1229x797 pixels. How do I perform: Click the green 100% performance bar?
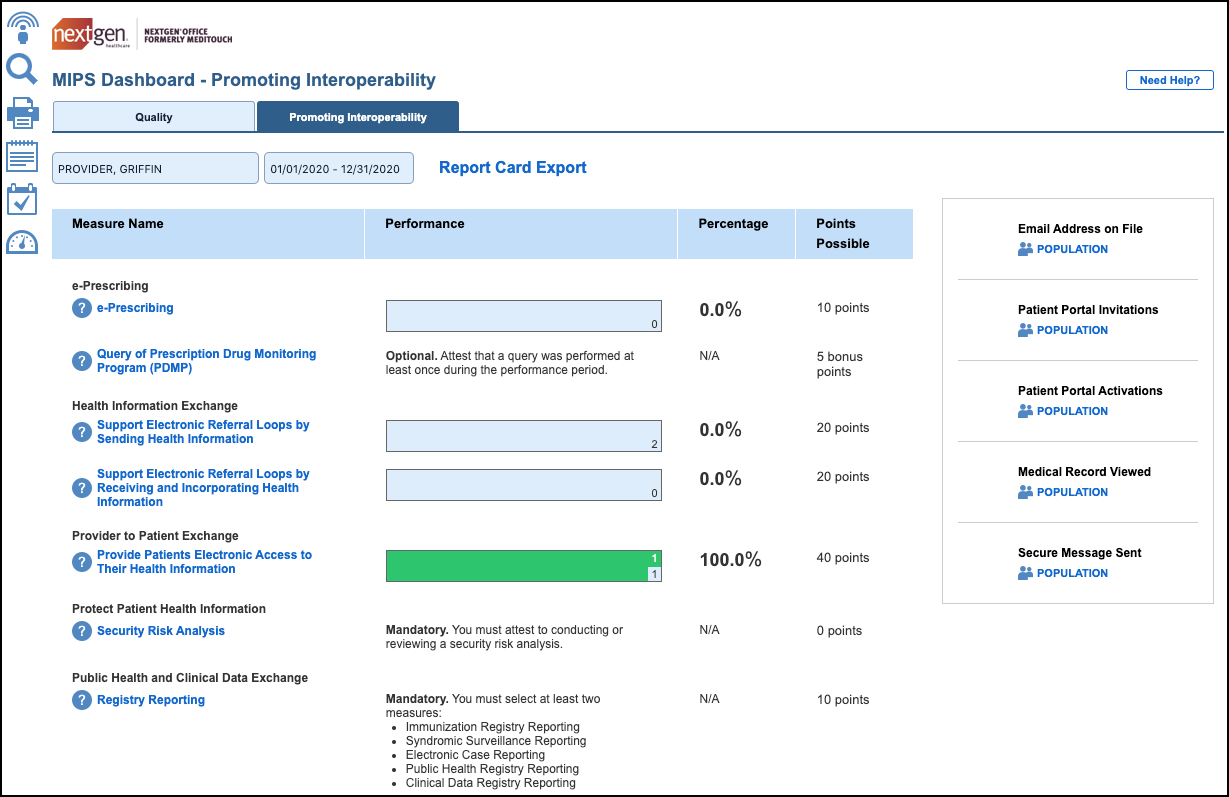click(x=523, y=565)
